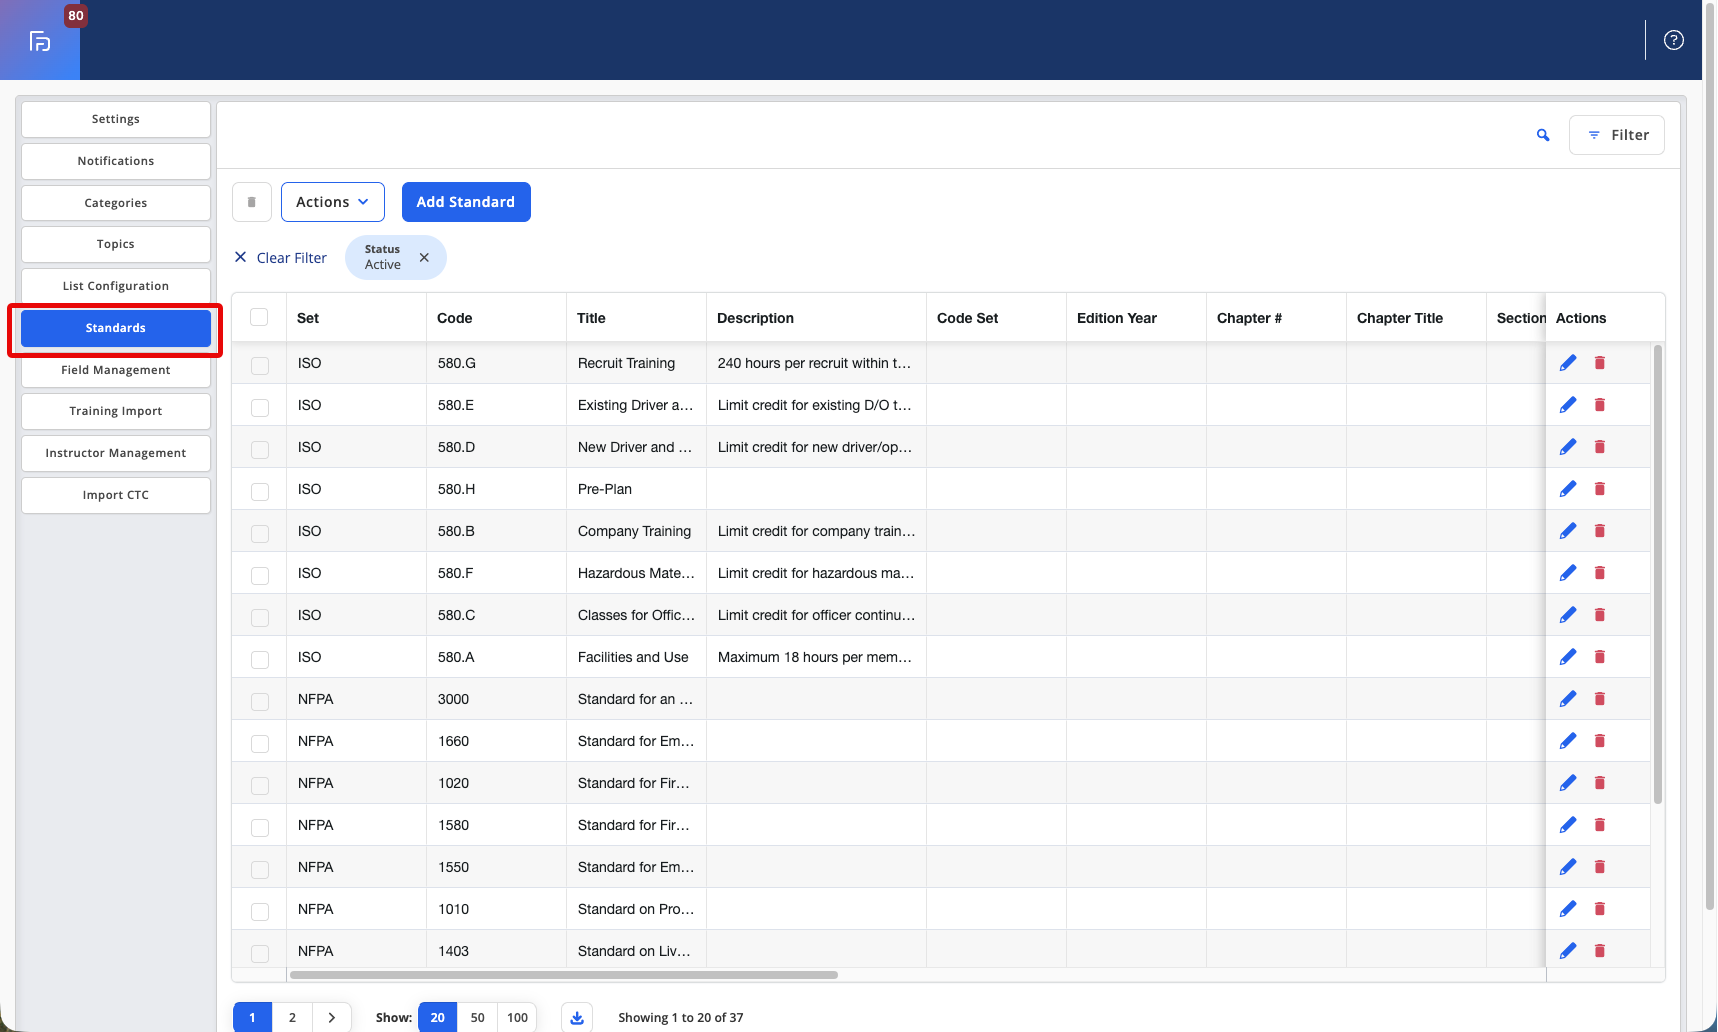Click the download export icon
Viewport: 1718px width, 1032px height.
(577, 1018)
